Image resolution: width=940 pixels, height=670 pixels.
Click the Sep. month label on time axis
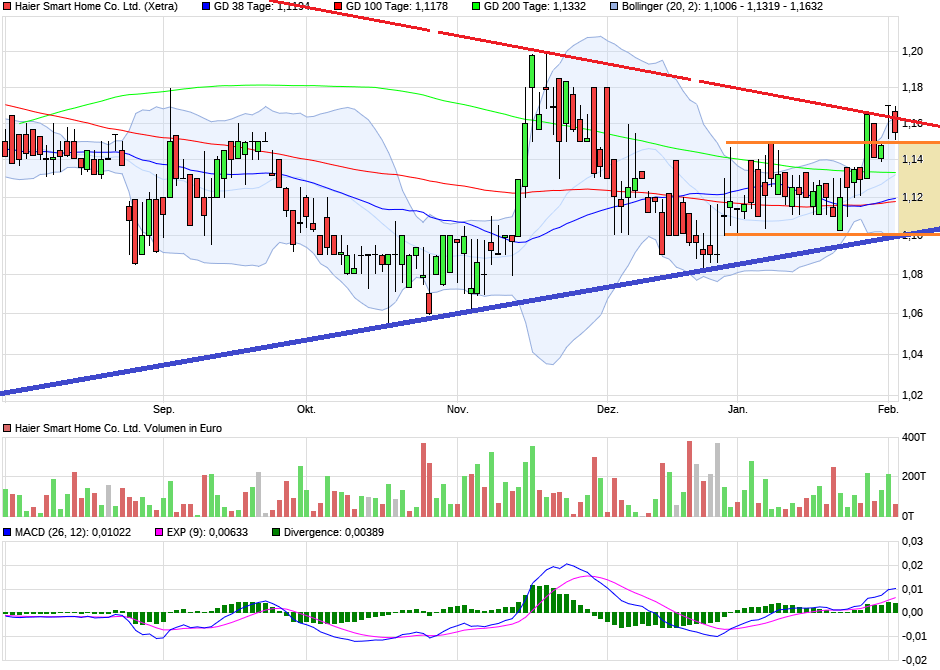click(x=163, y=409)
